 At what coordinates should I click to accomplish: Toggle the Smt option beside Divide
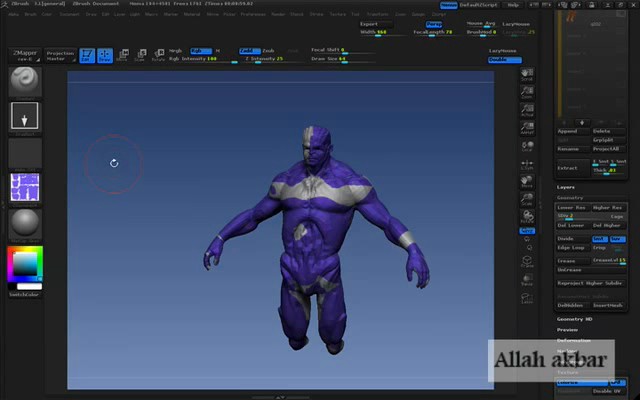(x=600, y=238)
